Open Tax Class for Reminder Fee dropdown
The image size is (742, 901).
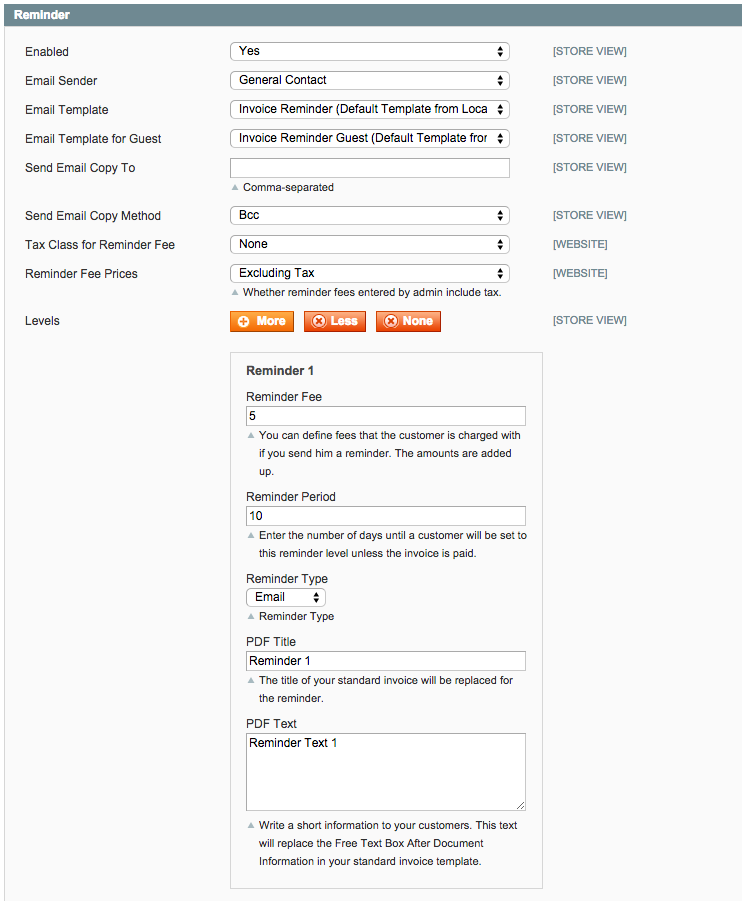click(369, 244)
